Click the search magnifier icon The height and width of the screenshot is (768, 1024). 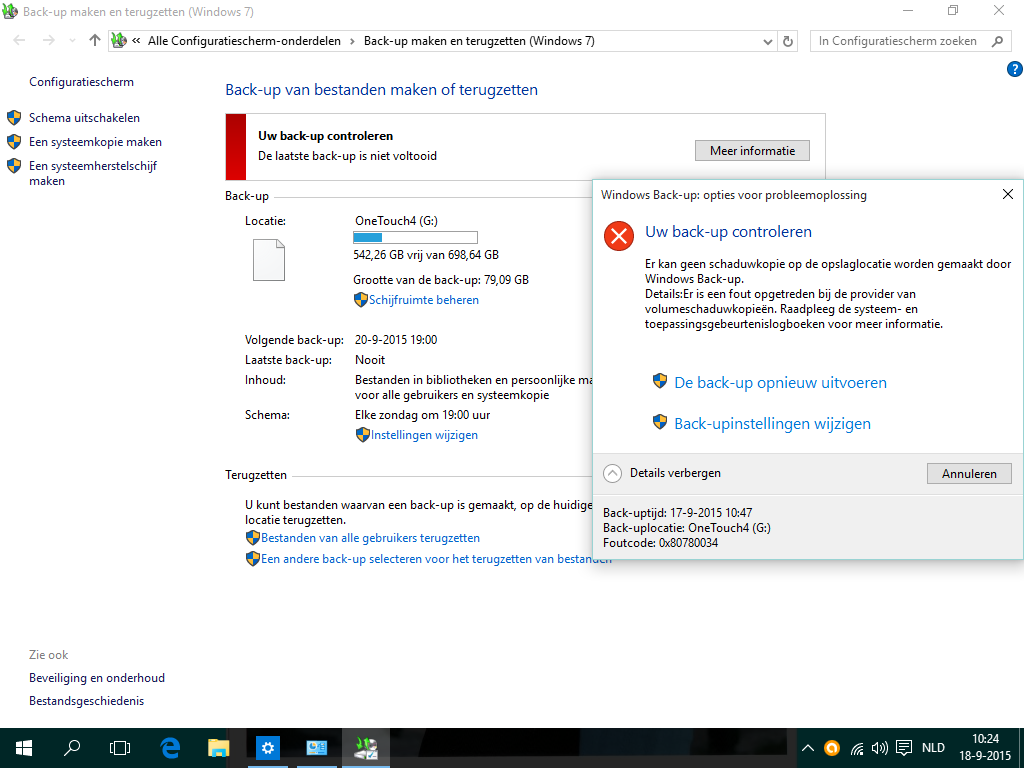[x=997, y=41]
